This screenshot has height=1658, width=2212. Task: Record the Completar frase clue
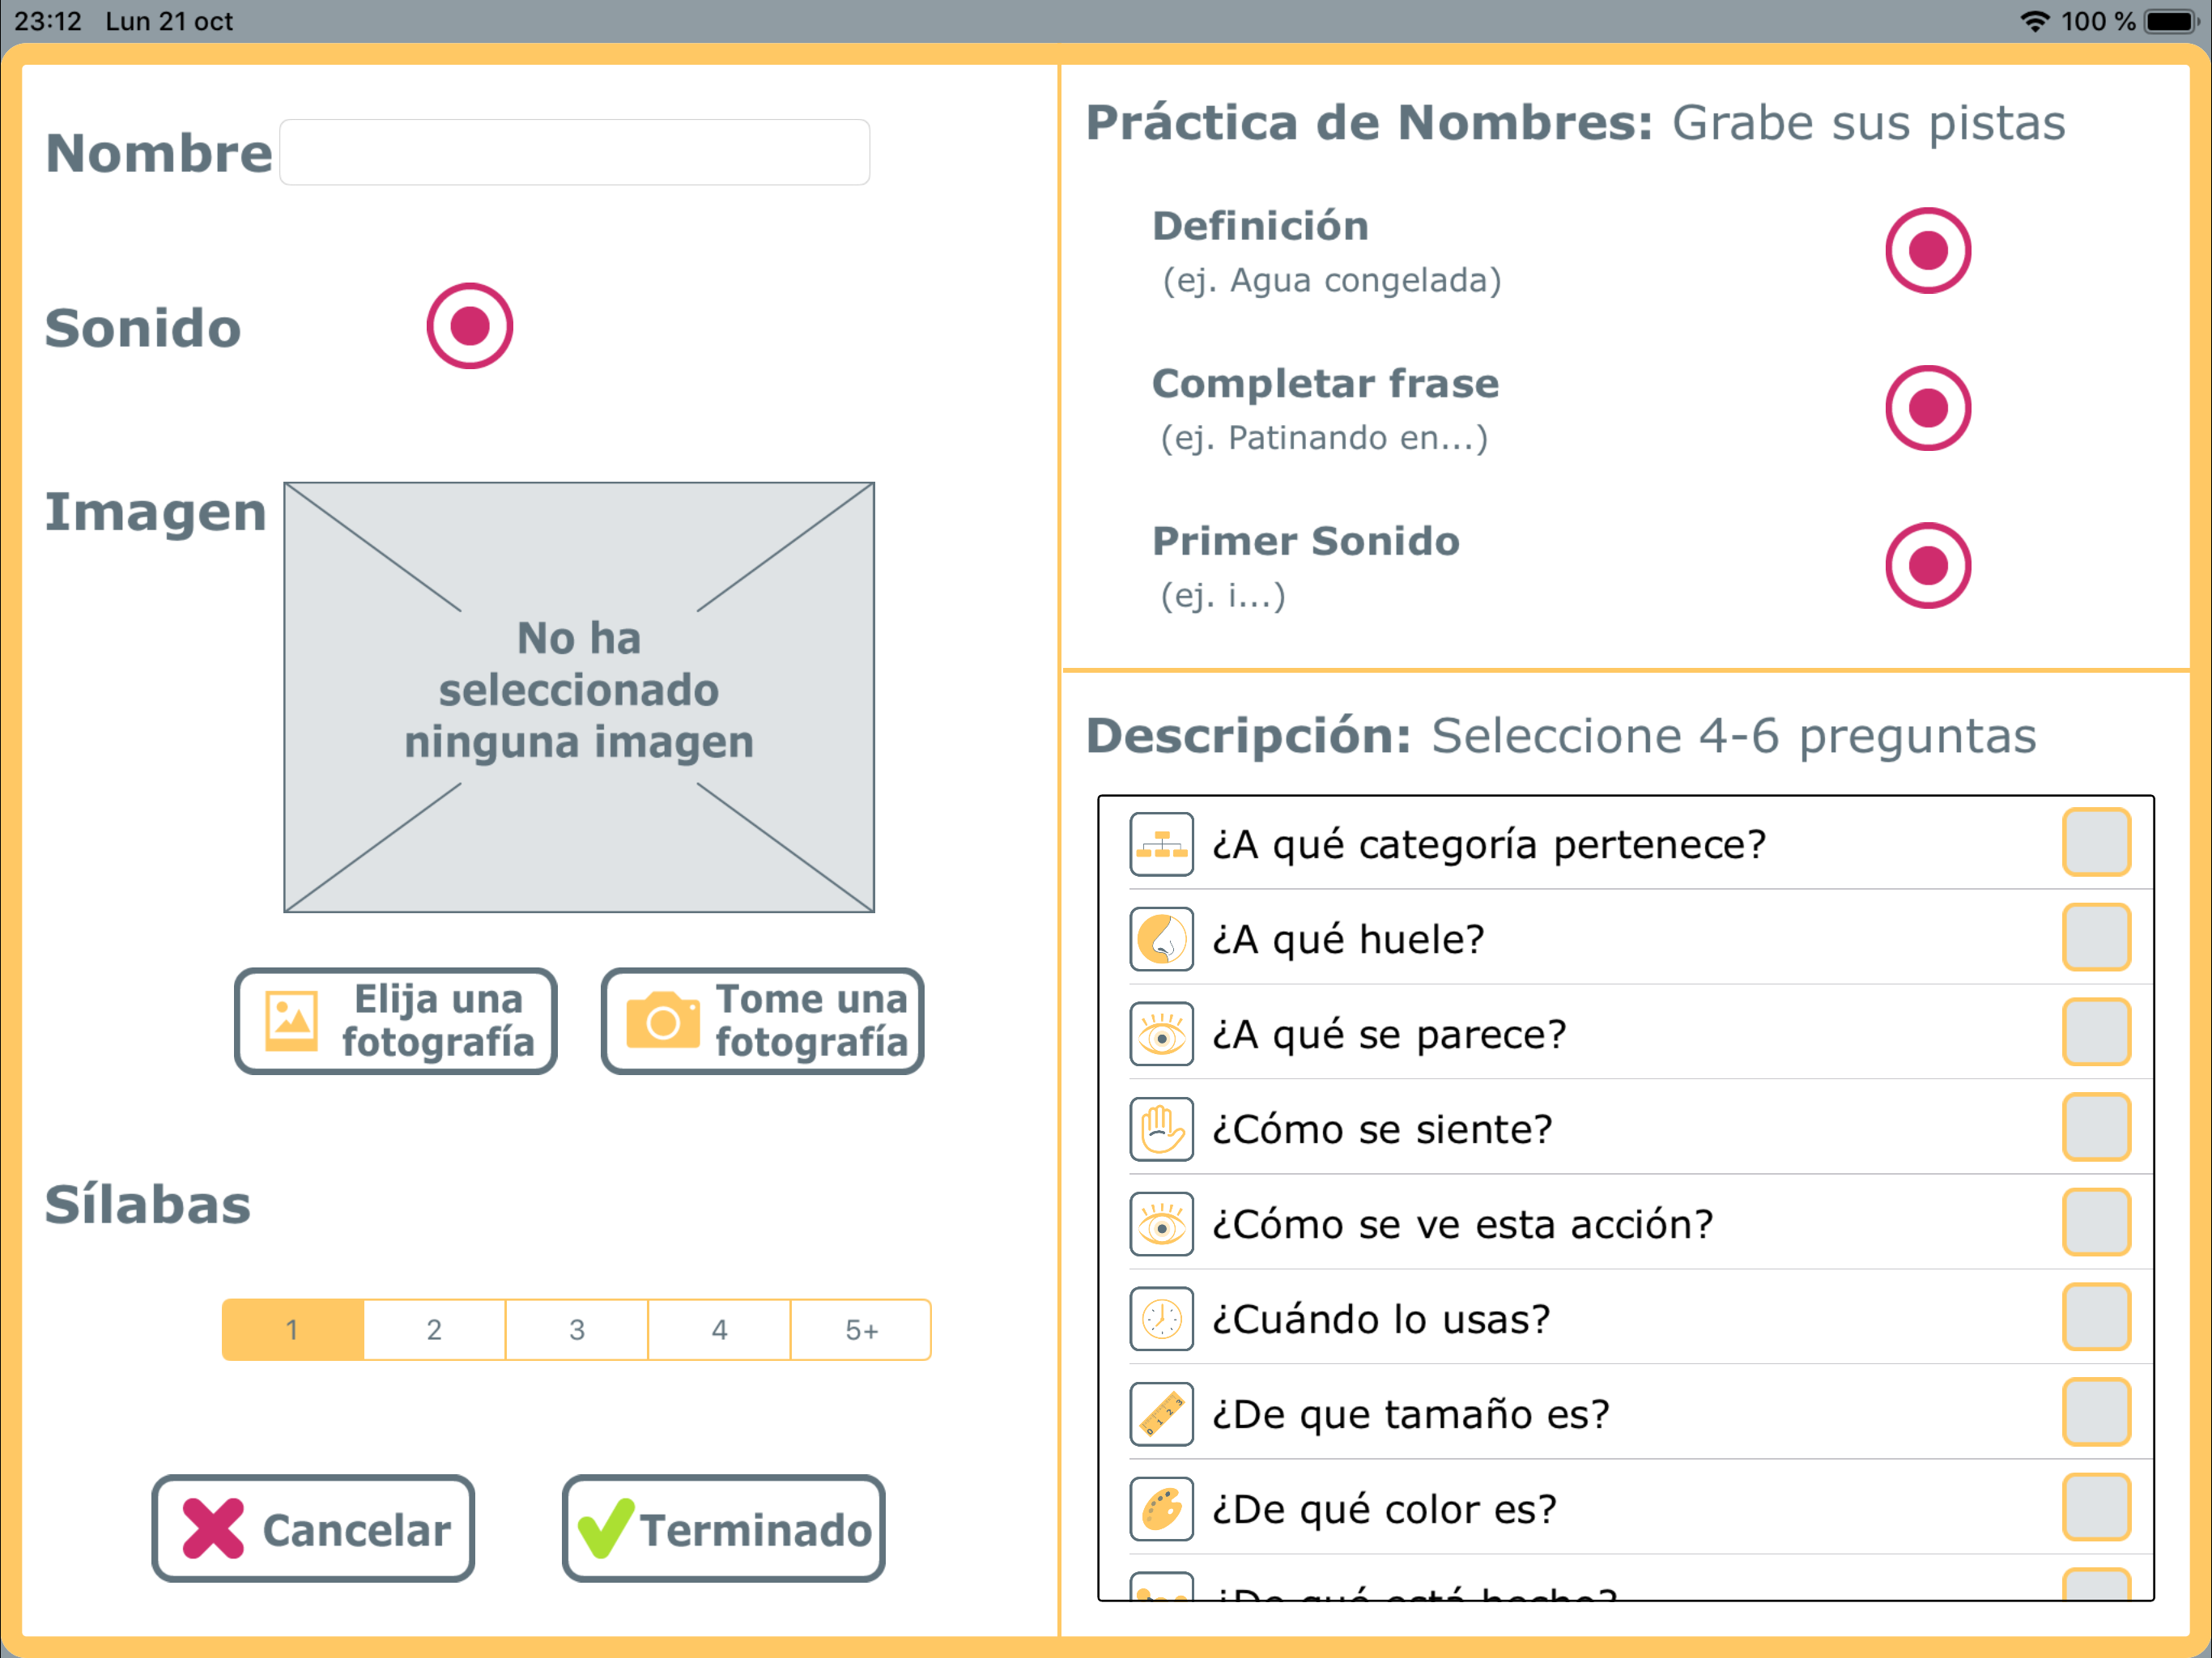[1928, 408]
